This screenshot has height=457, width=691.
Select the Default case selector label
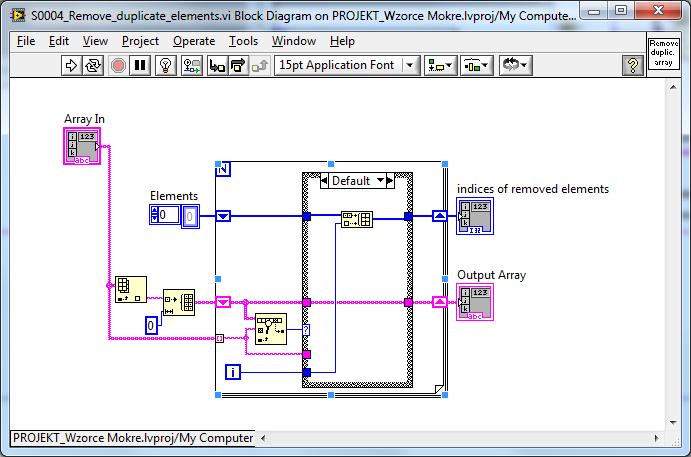click(x=351, y=181)
